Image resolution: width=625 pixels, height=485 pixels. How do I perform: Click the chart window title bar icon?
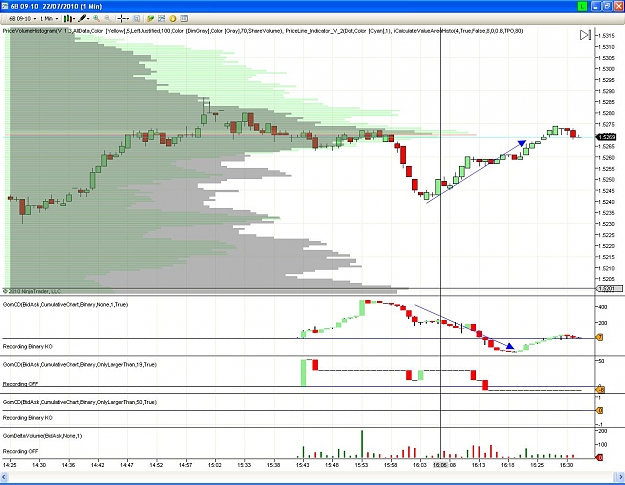pos(4,6)
